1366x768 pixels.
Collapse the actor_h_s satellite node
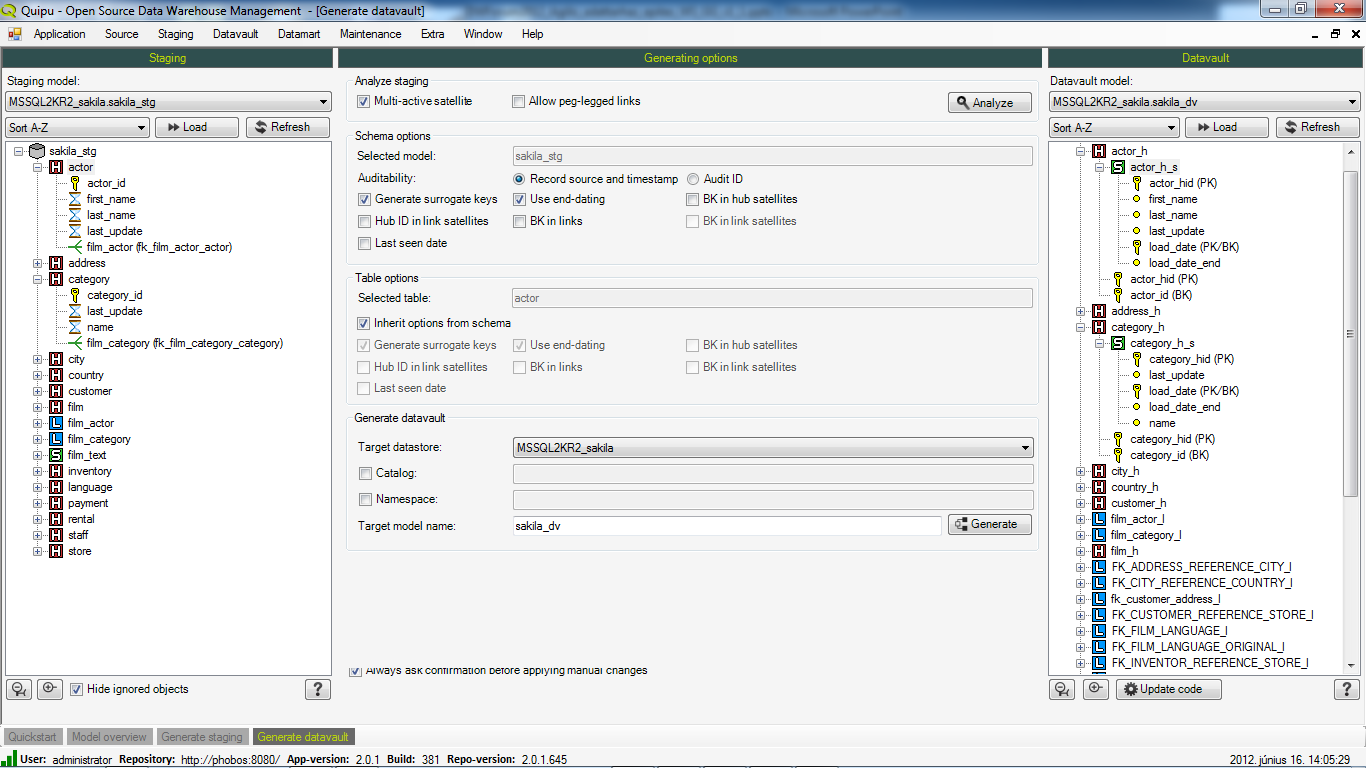[x=1099, y=167]
